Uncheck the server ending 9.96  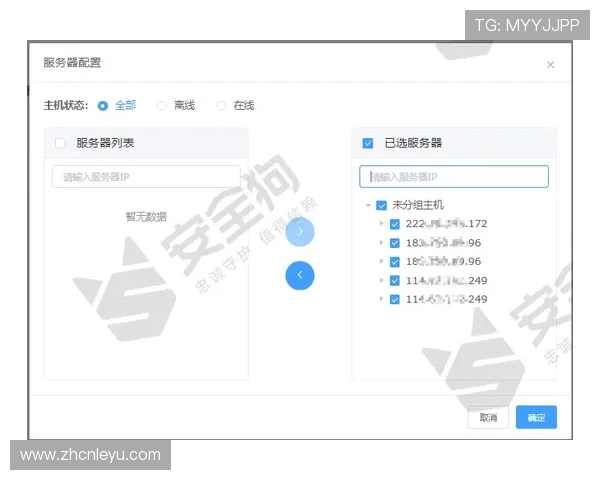click(395, 262)
